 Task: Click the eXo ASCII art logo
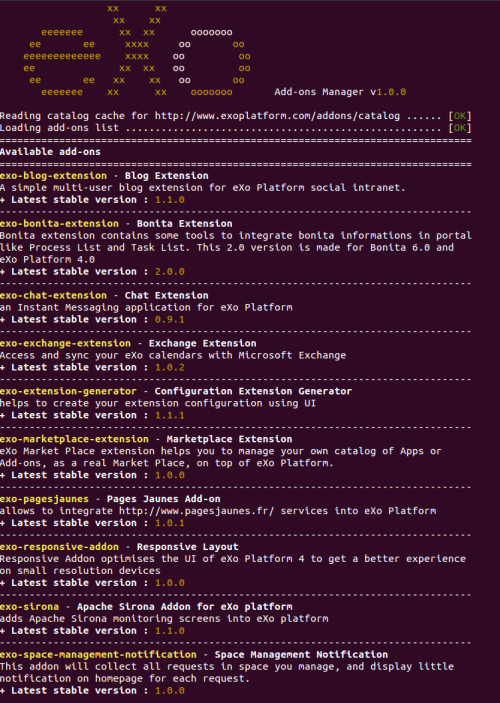pyautogui.click(x=137, y=50)
